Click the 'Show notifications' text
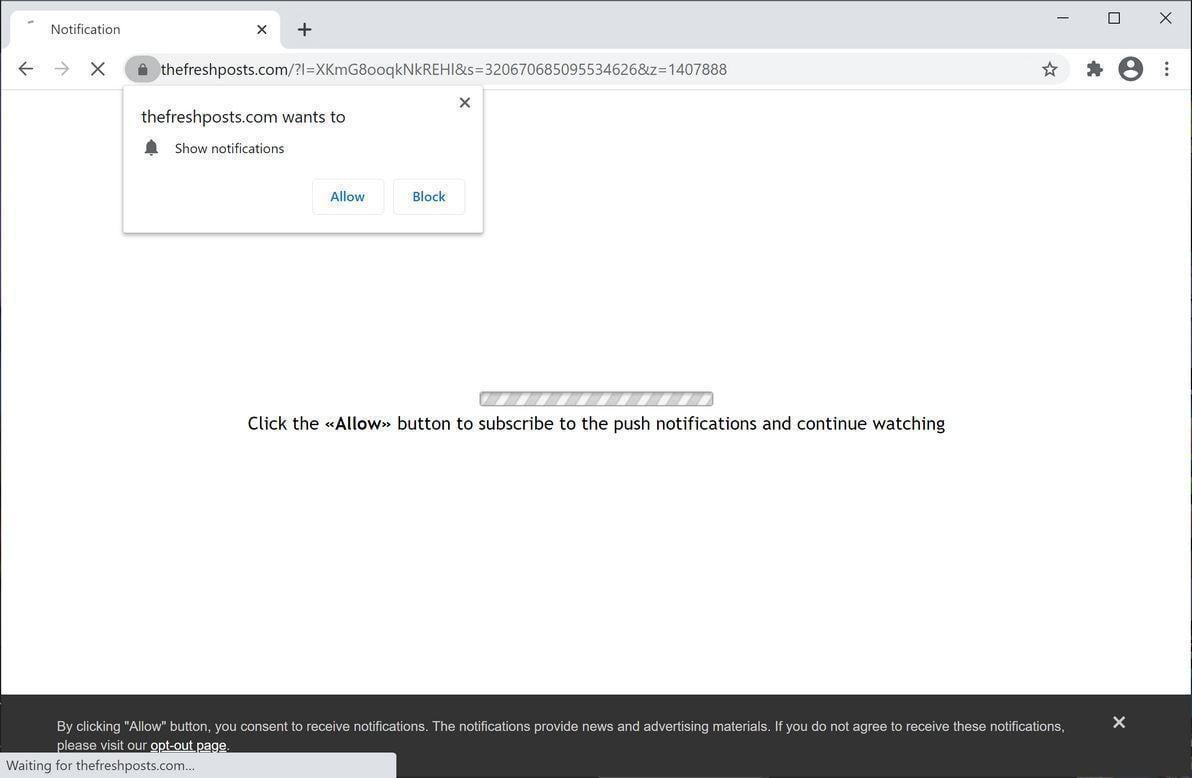 (x=230, y=148)
